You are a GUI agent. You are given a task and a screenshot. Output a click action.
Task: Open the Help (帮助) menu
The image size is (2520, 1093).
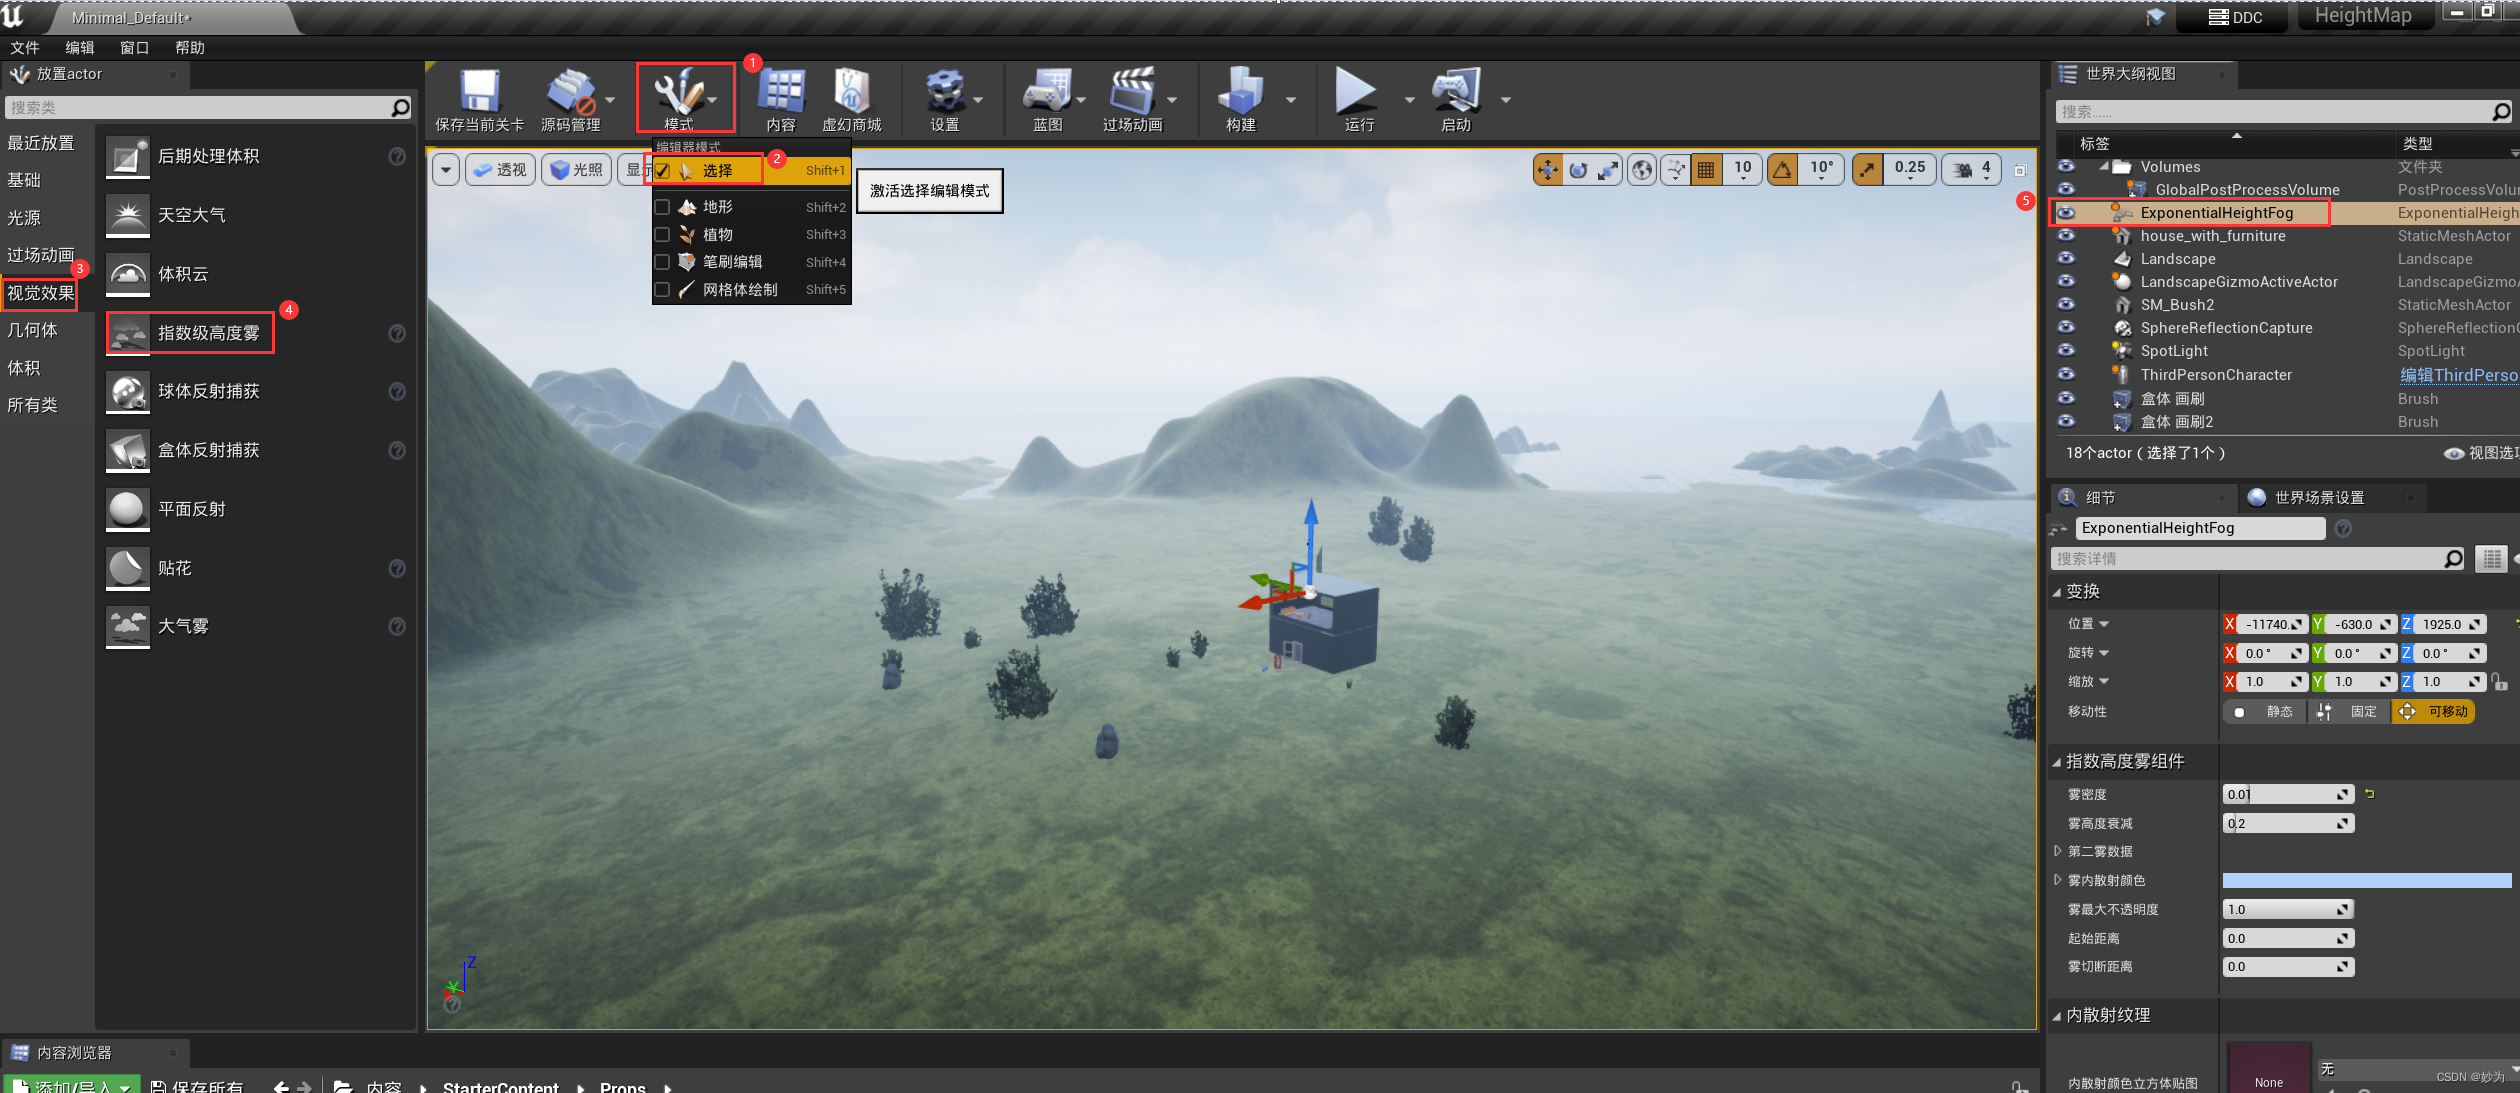coord(190,48)
